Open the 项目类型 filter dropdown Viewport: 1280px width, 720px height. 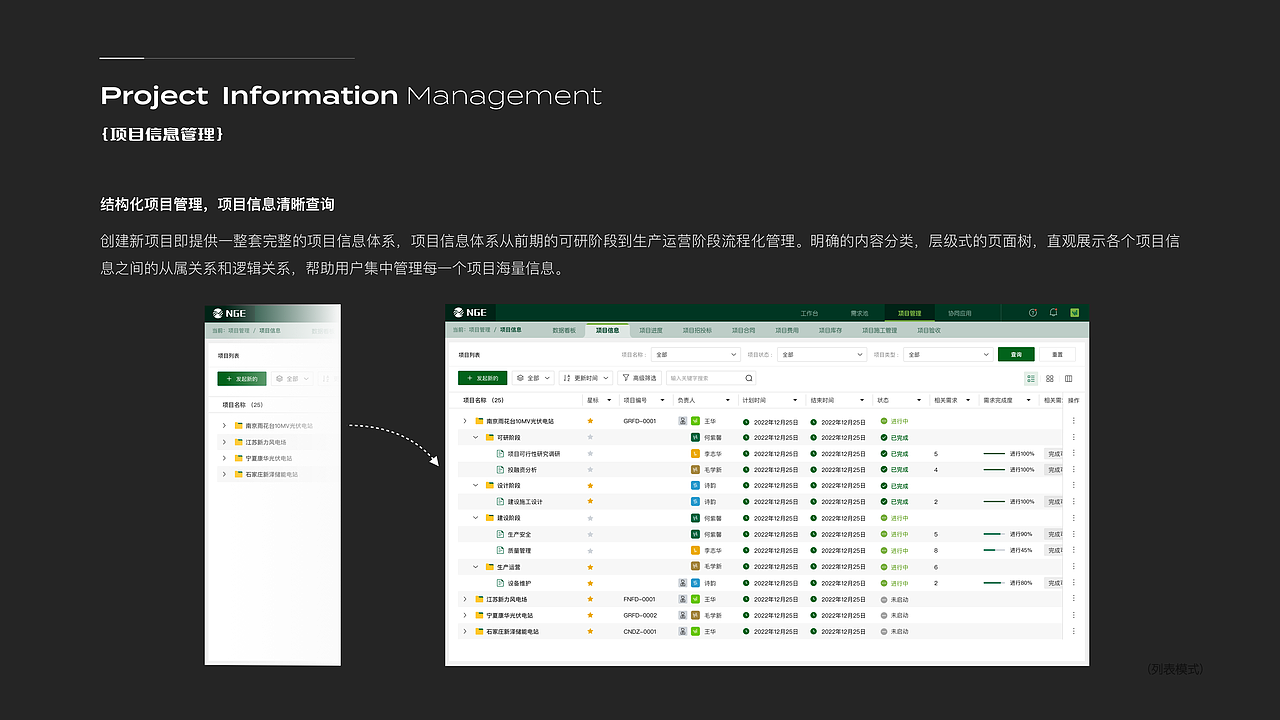[948, 354]
